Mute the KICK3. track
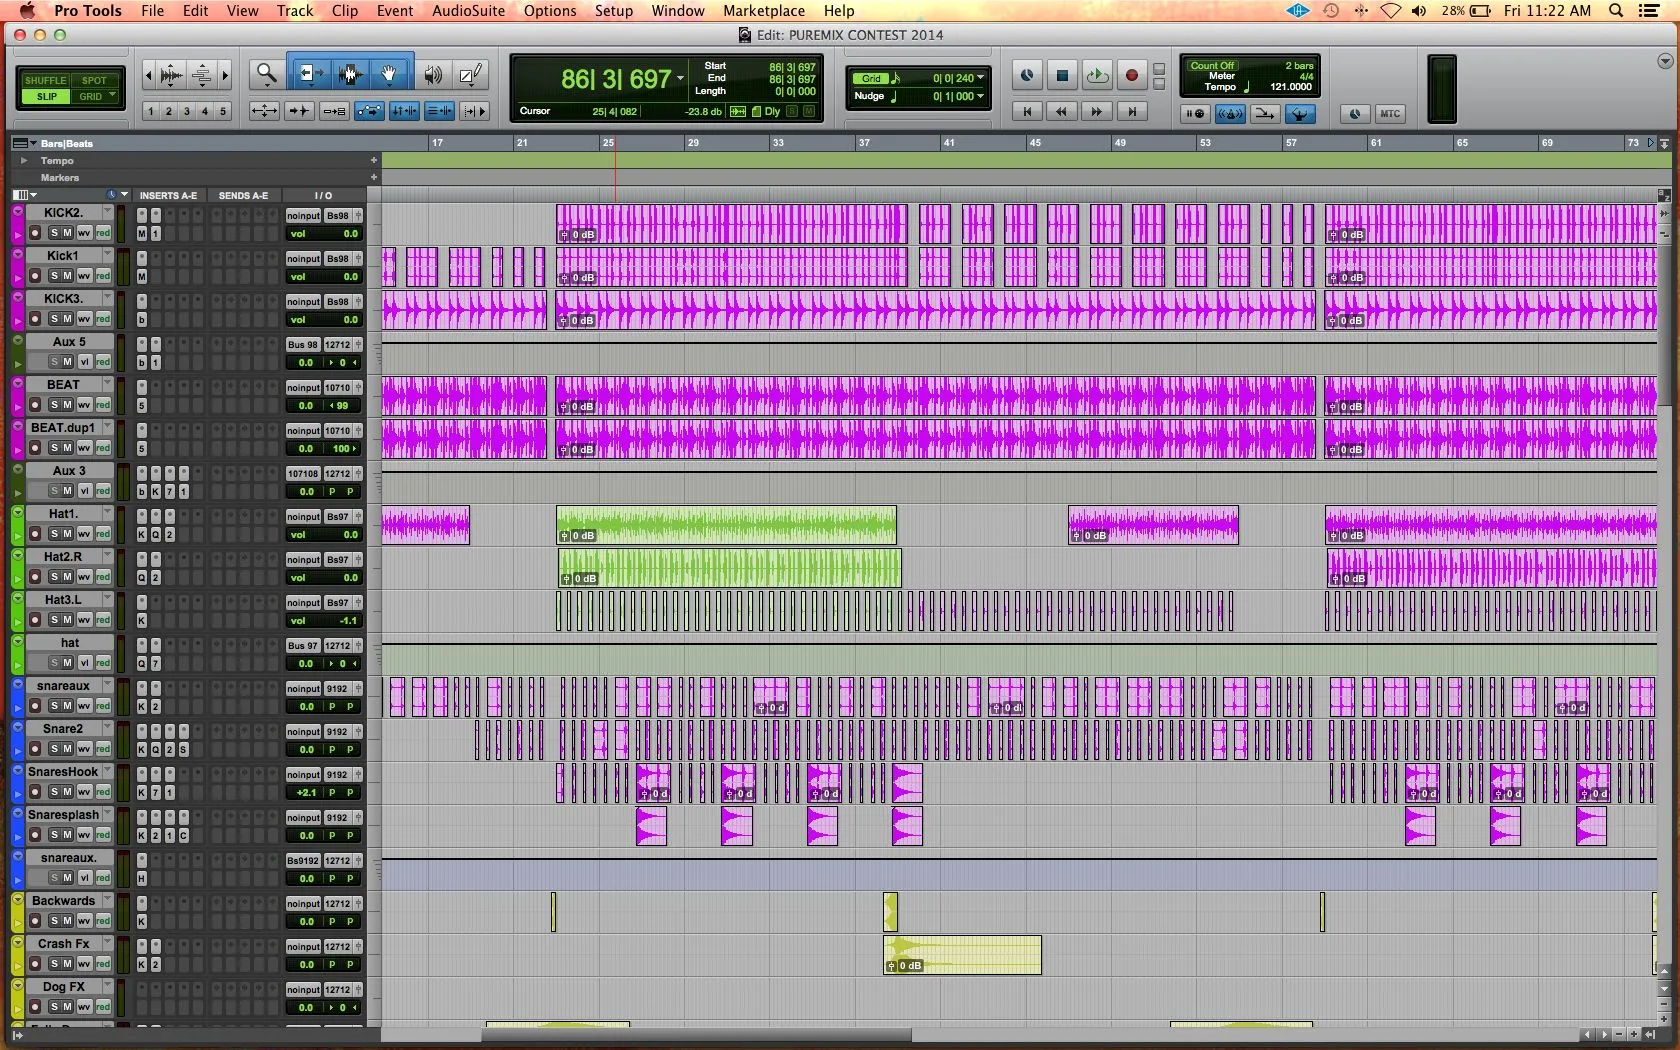Viewport: 1680px width, 1050px height. (x=67, y=318)
